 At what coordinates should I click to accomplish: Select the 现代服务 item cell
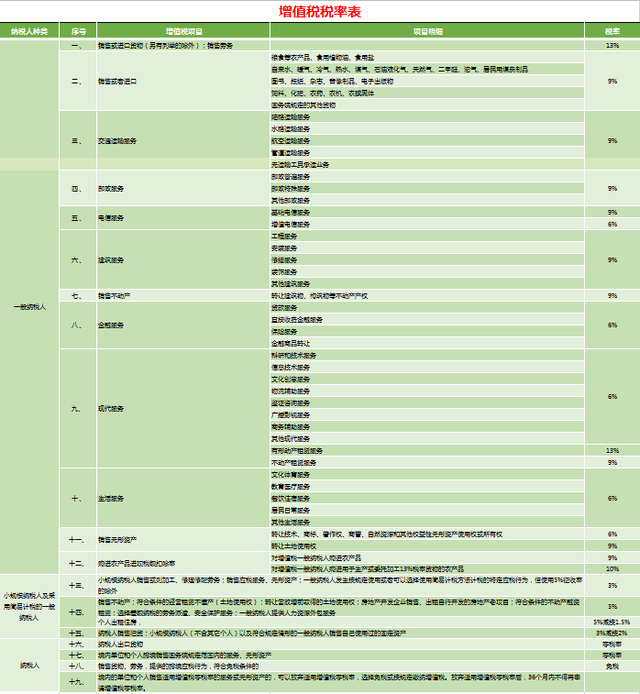coord(183,409)
